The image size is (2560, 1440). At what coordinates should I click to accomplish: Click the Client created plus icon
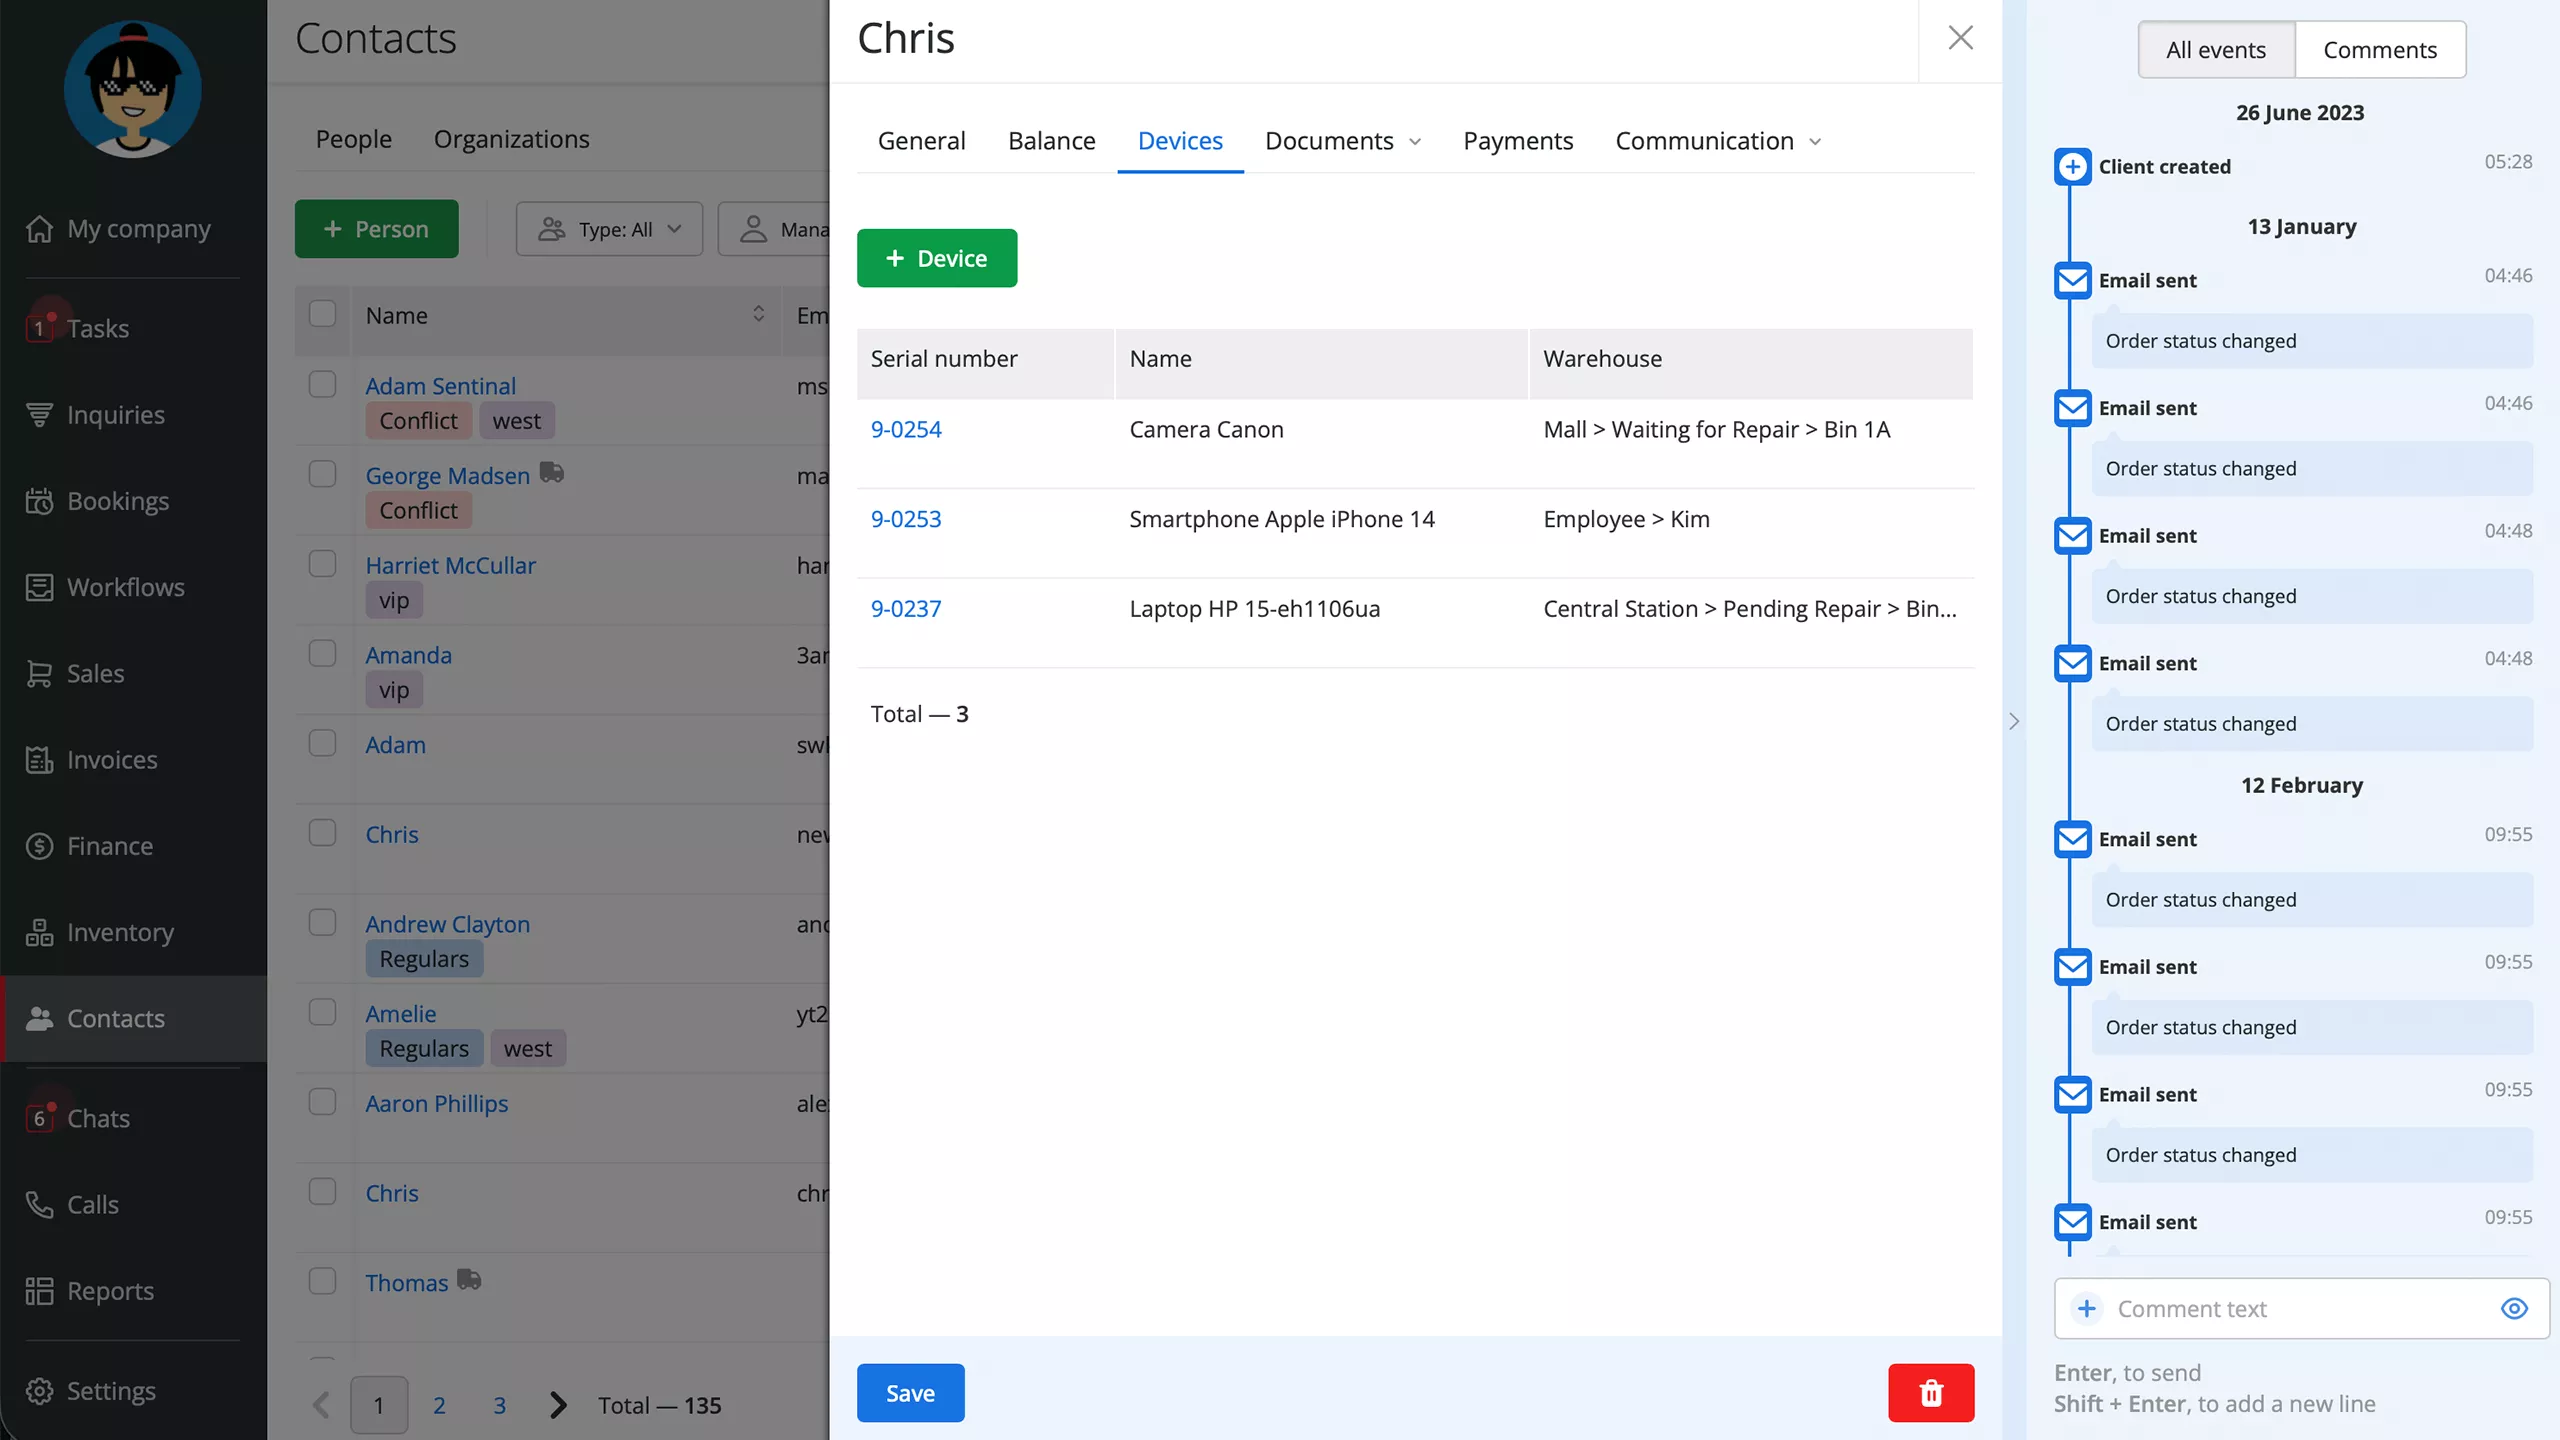2072,167
